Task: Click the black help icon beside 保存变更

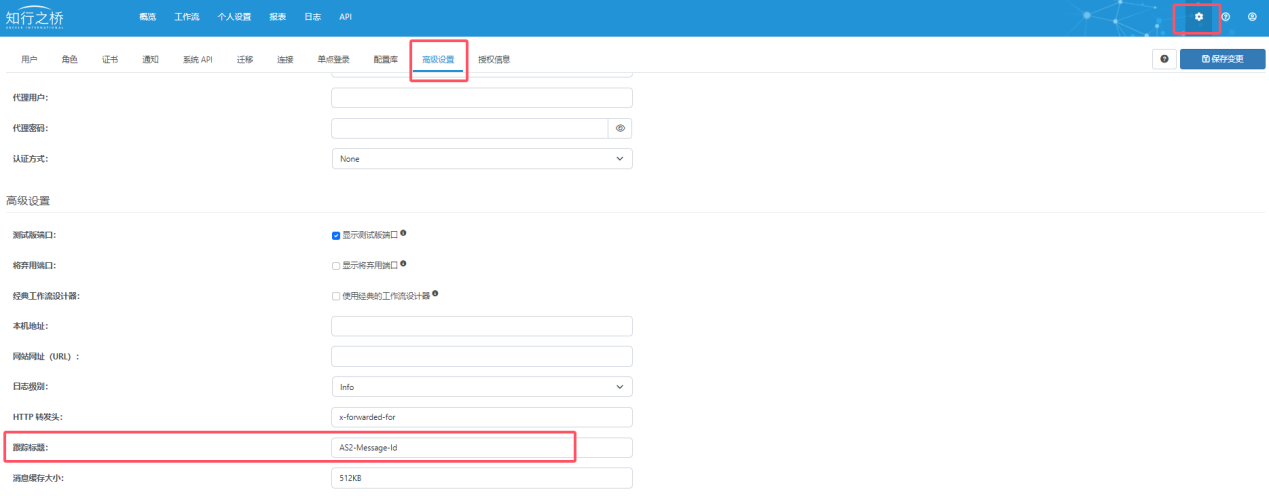Action: [1164, 59]
